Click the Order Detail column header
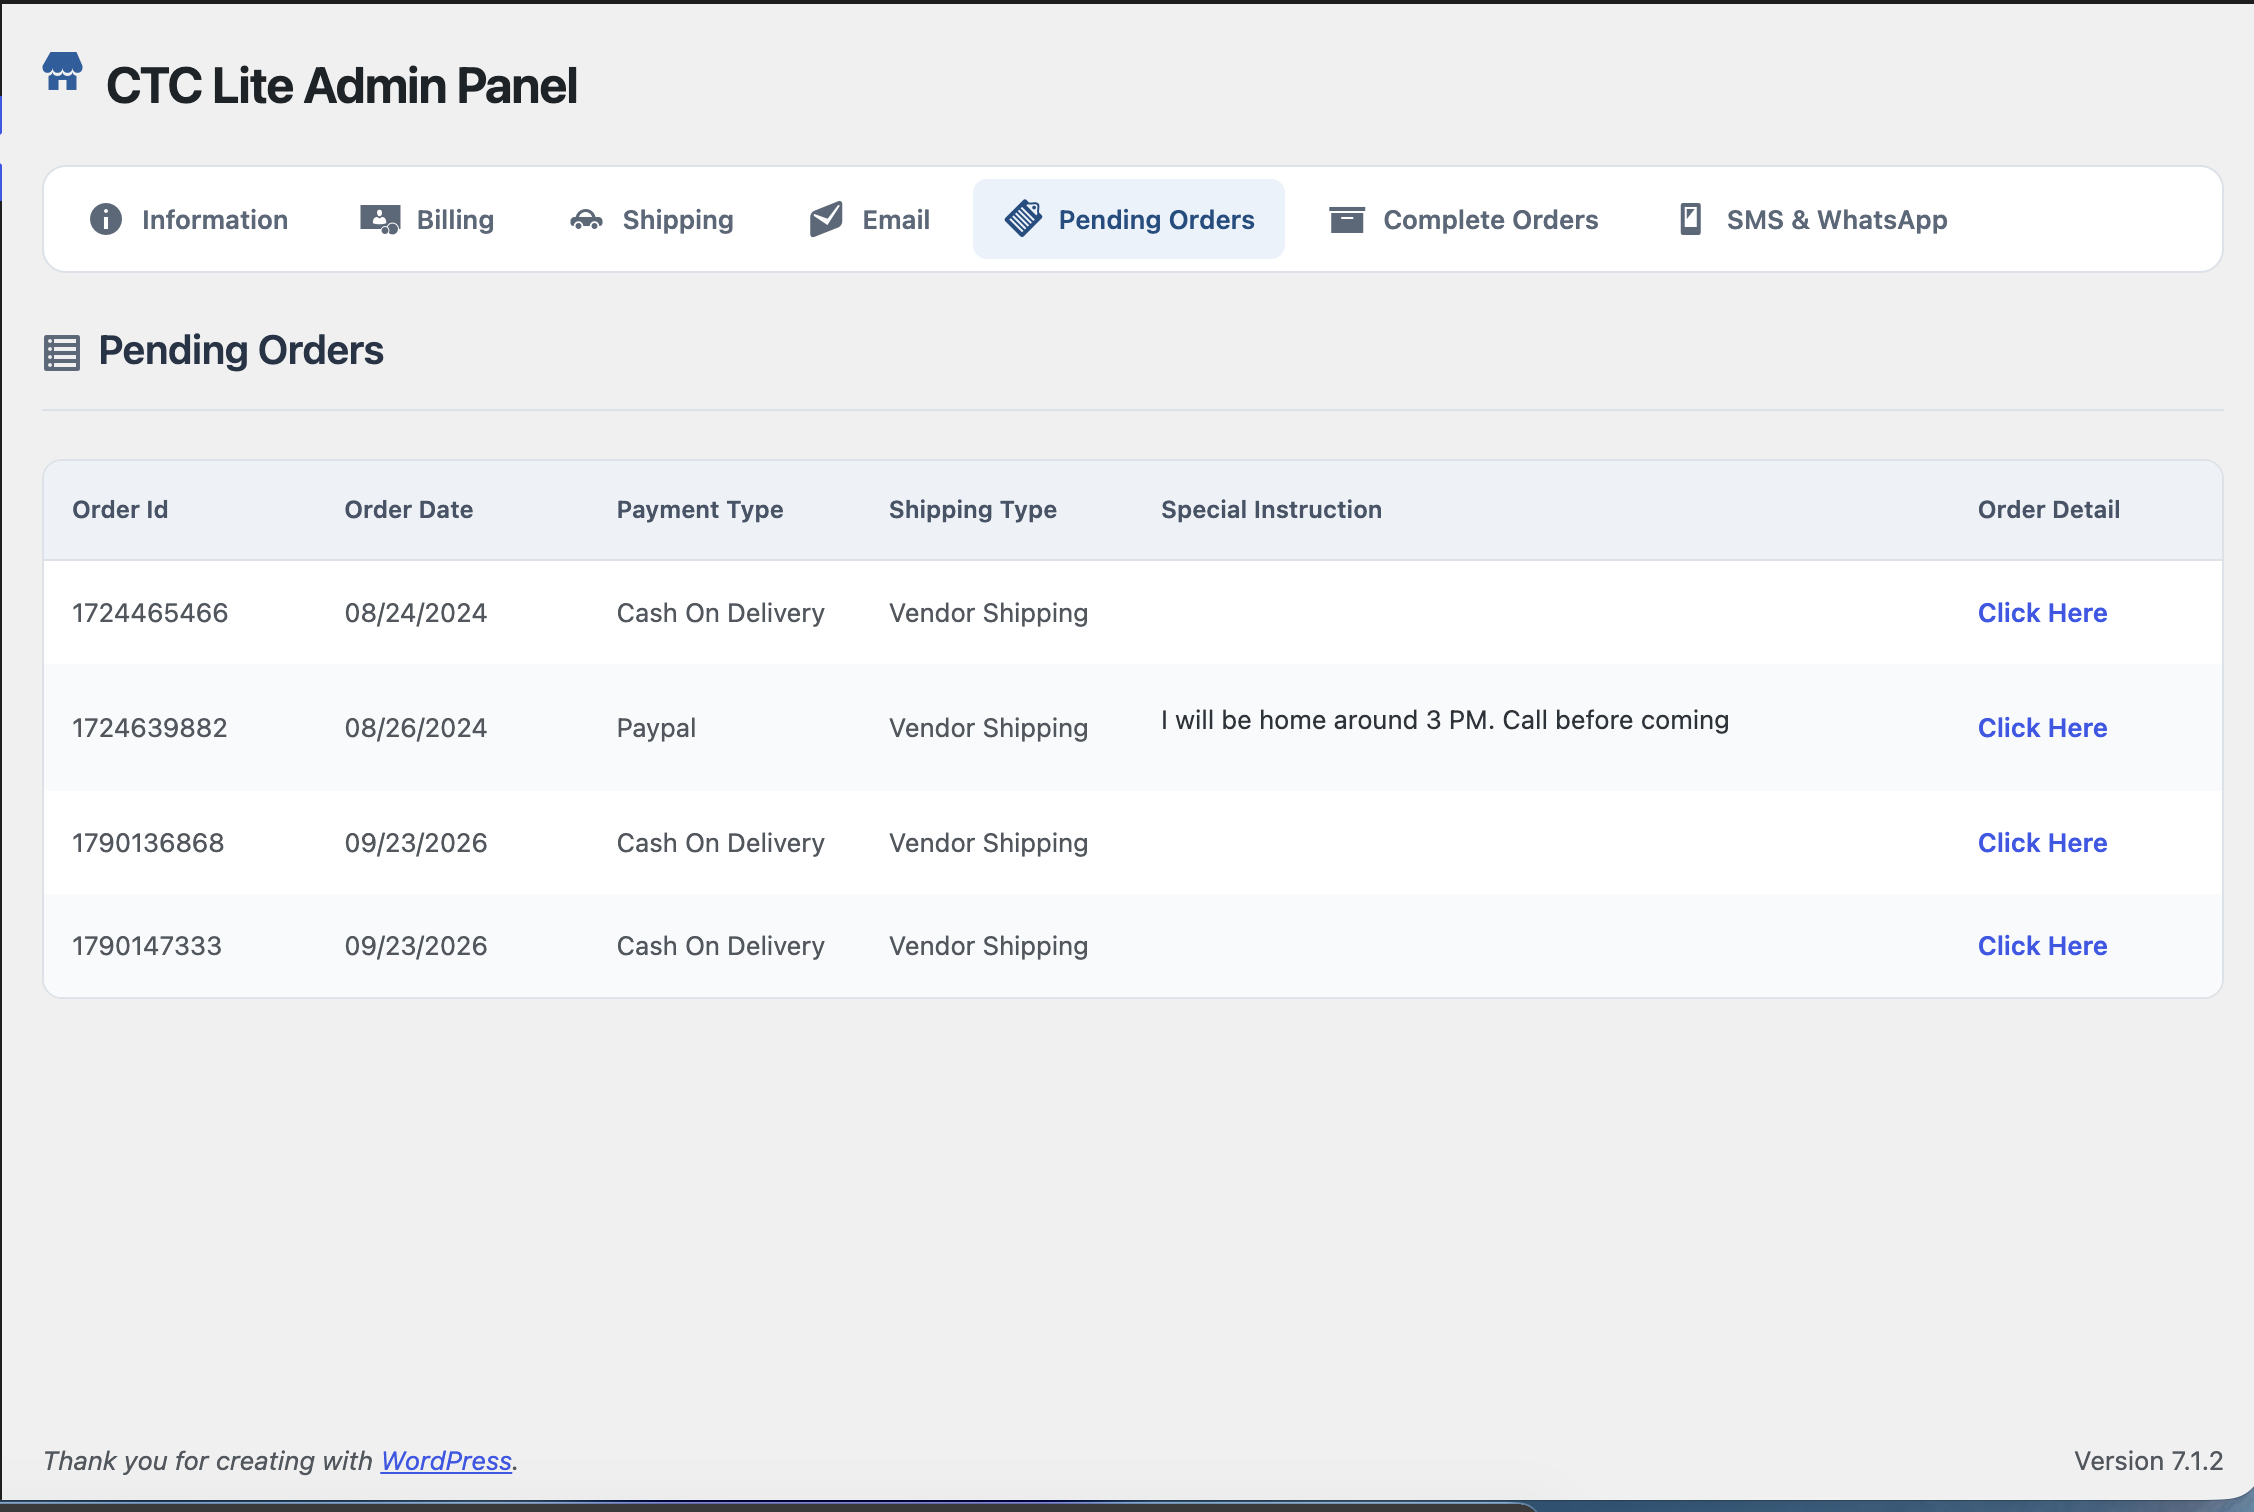Image resolution: width=2254 pixels, height=1512 pixels. coord(2049,510)
